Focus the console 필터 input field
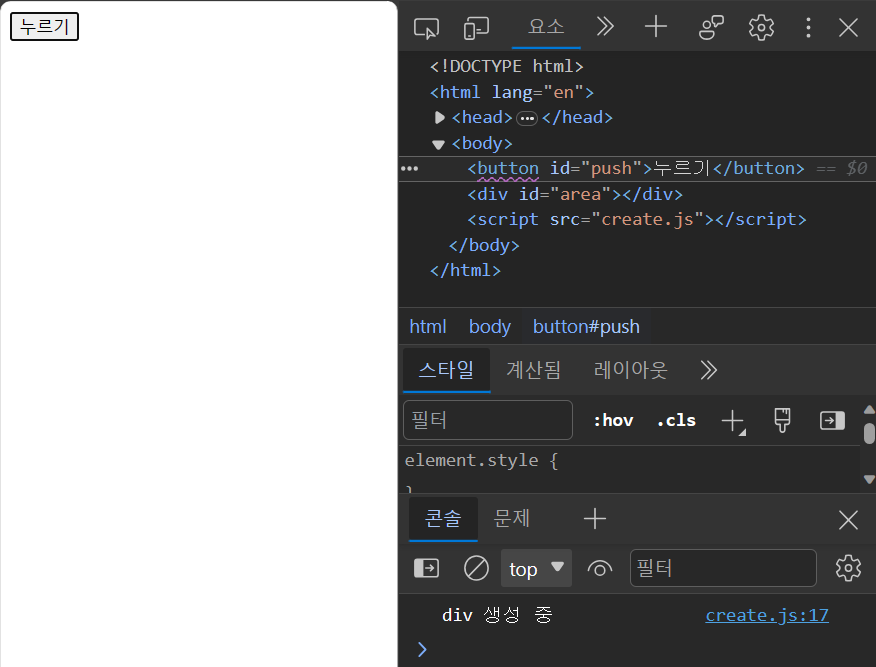The height and width of the screenshot is (667, 876). (x=723, y=568)
